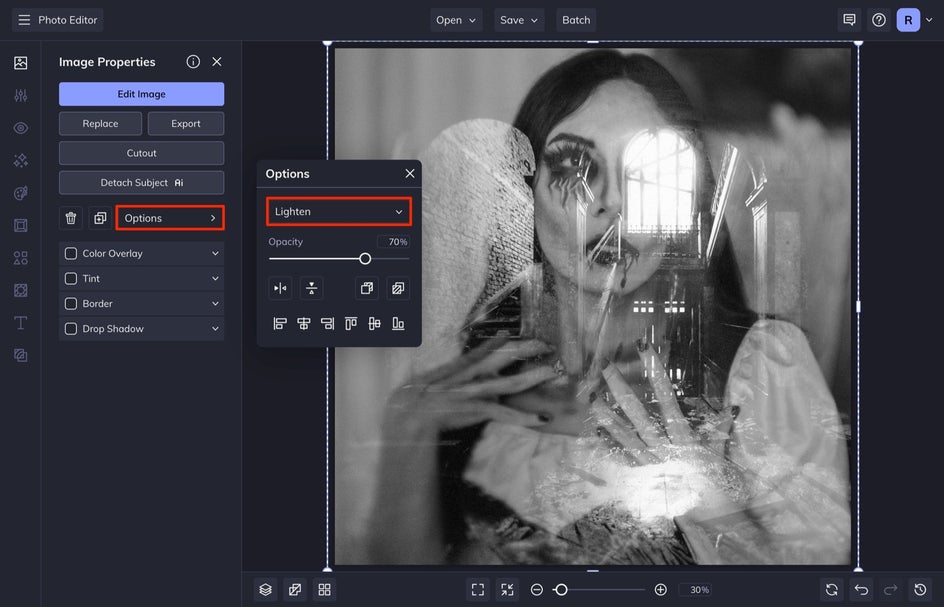Click the zoom in plus icon
Screen dimensions: 944x607
660,590
